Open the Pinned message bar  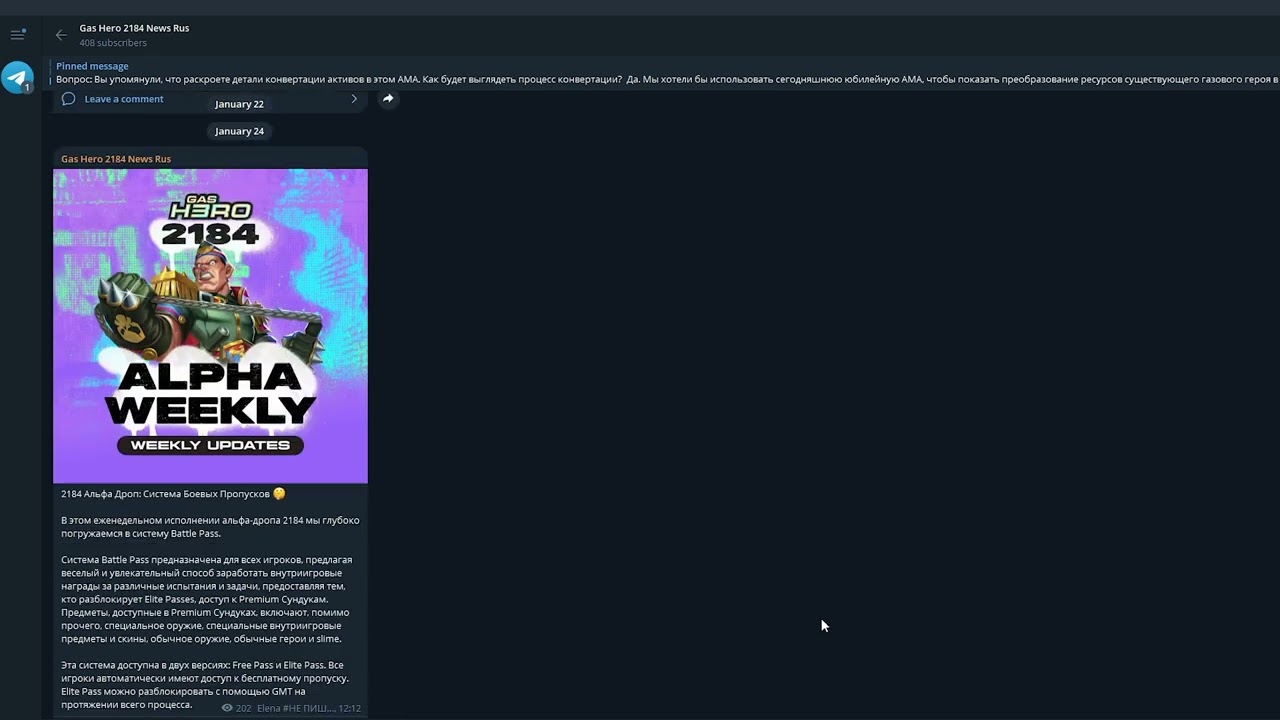tap(665, 73)
